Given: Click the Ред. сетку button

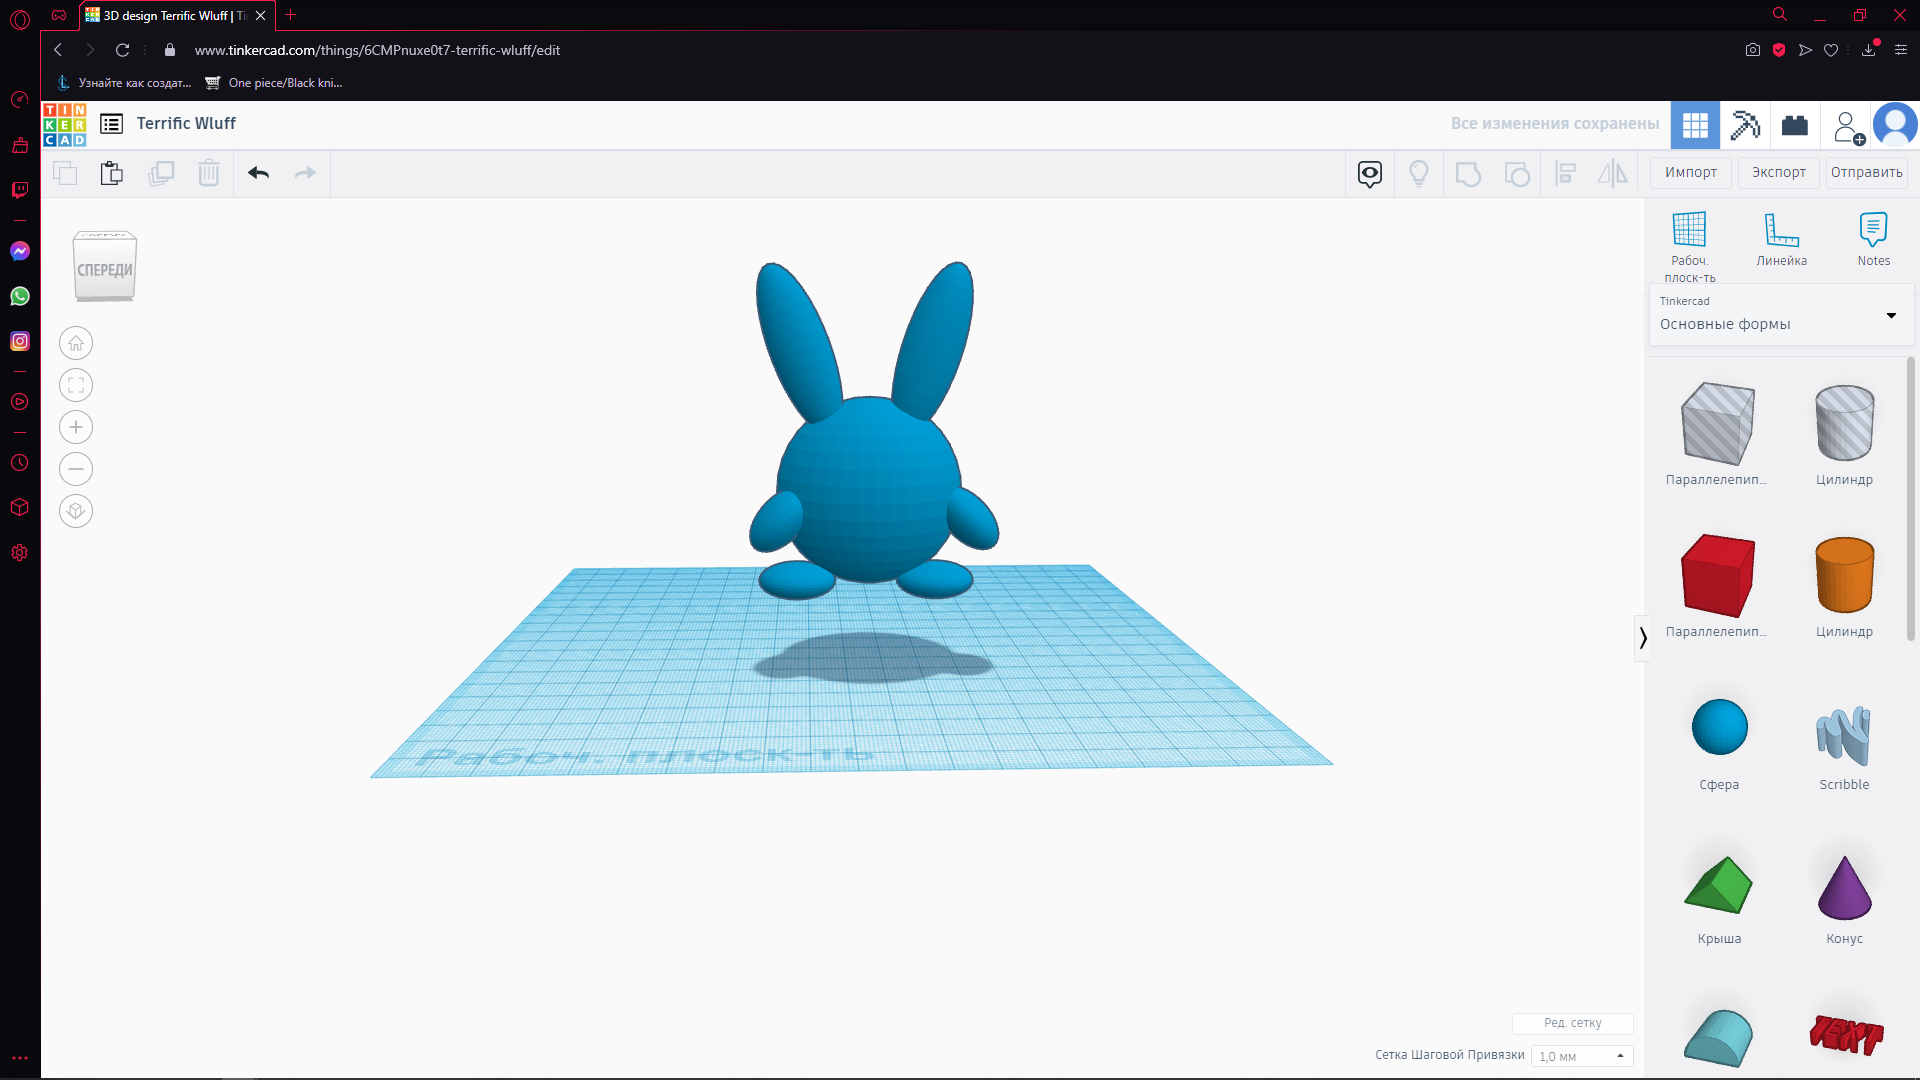Looking at the screenshot, I should pos(1572,1023).
